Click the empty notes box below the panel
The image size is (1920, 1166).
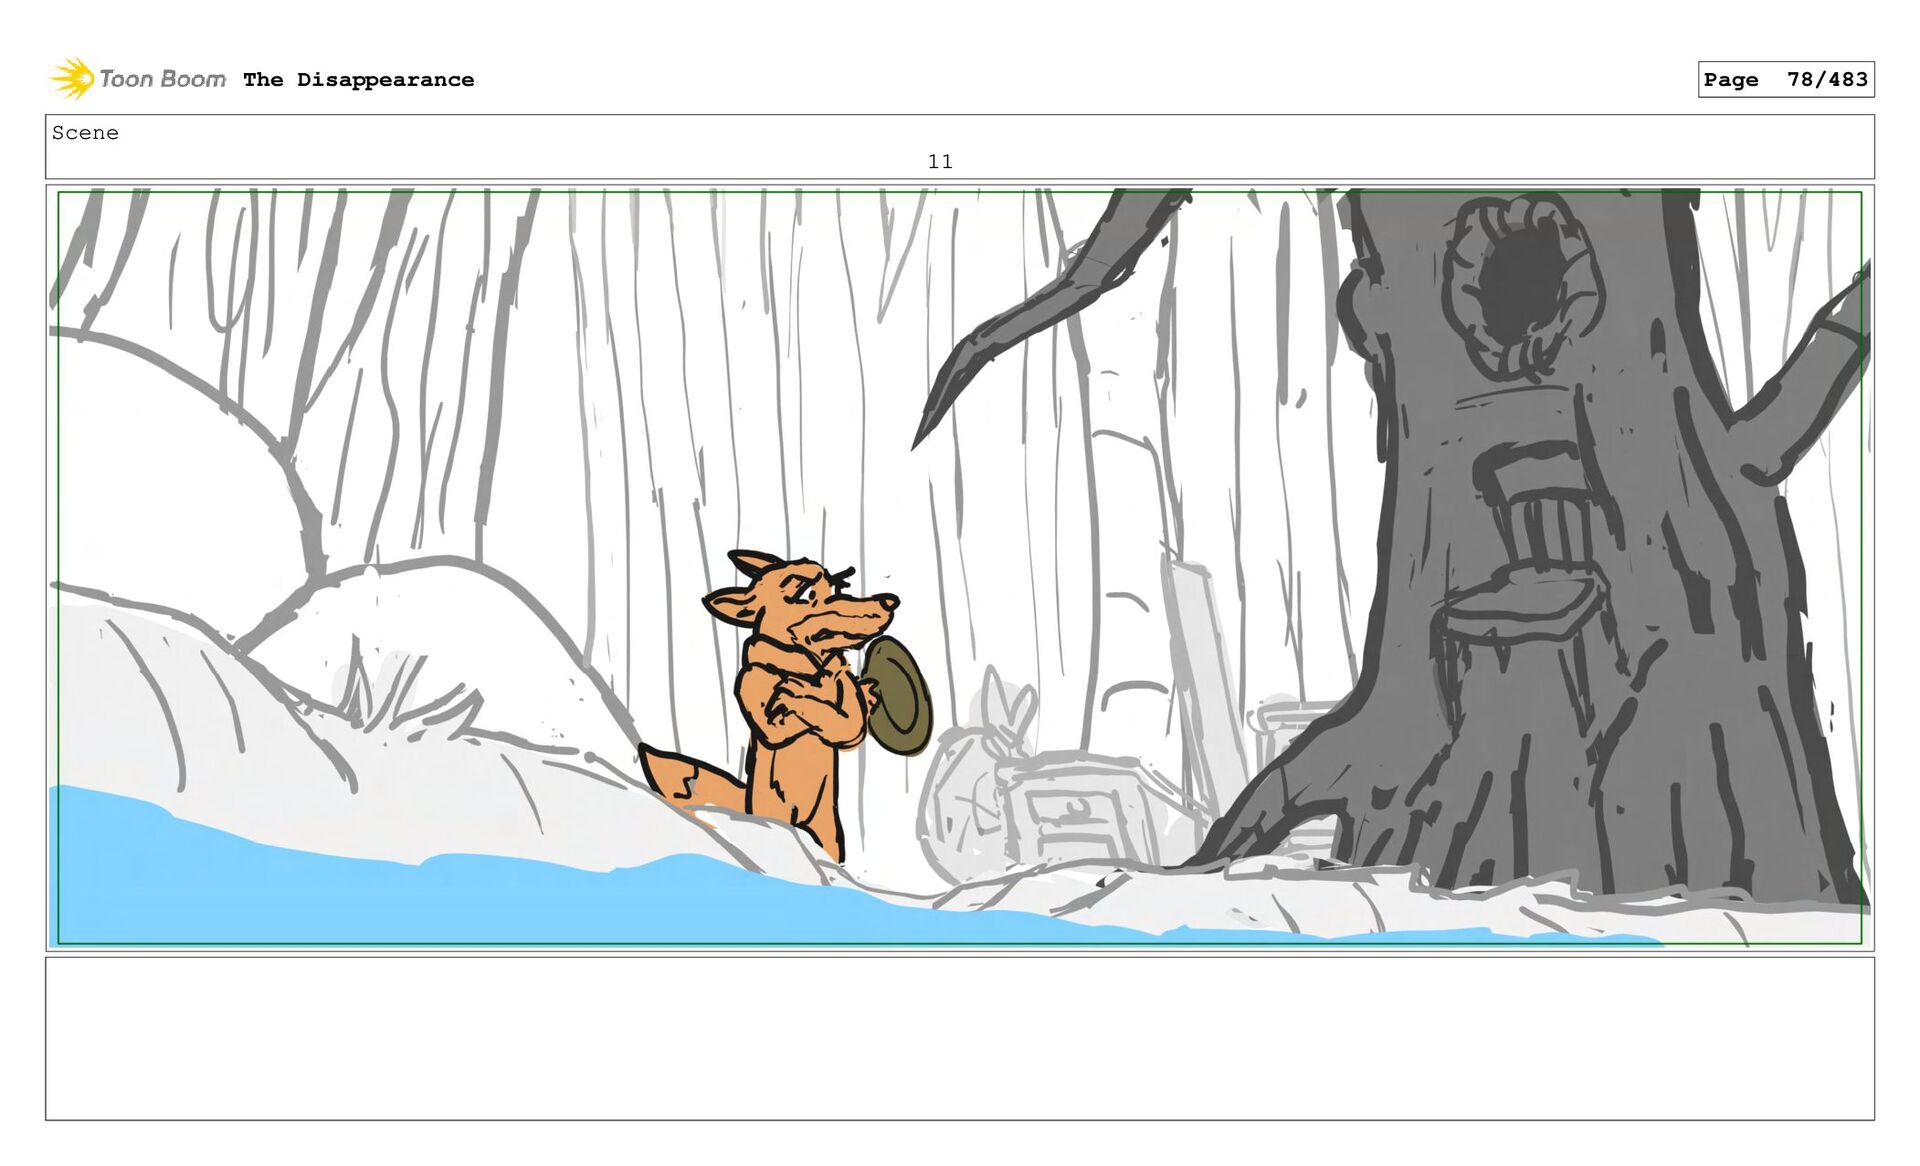(960, 1038)
